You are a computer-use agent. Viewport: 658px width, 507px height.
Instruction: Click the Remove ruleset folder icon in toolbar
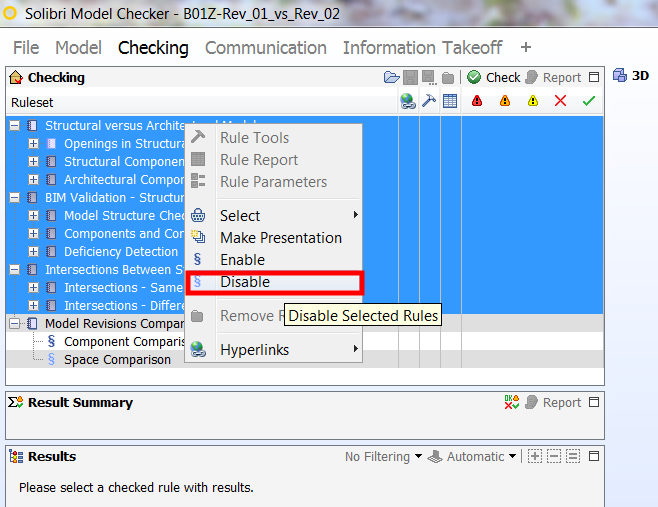448,78
